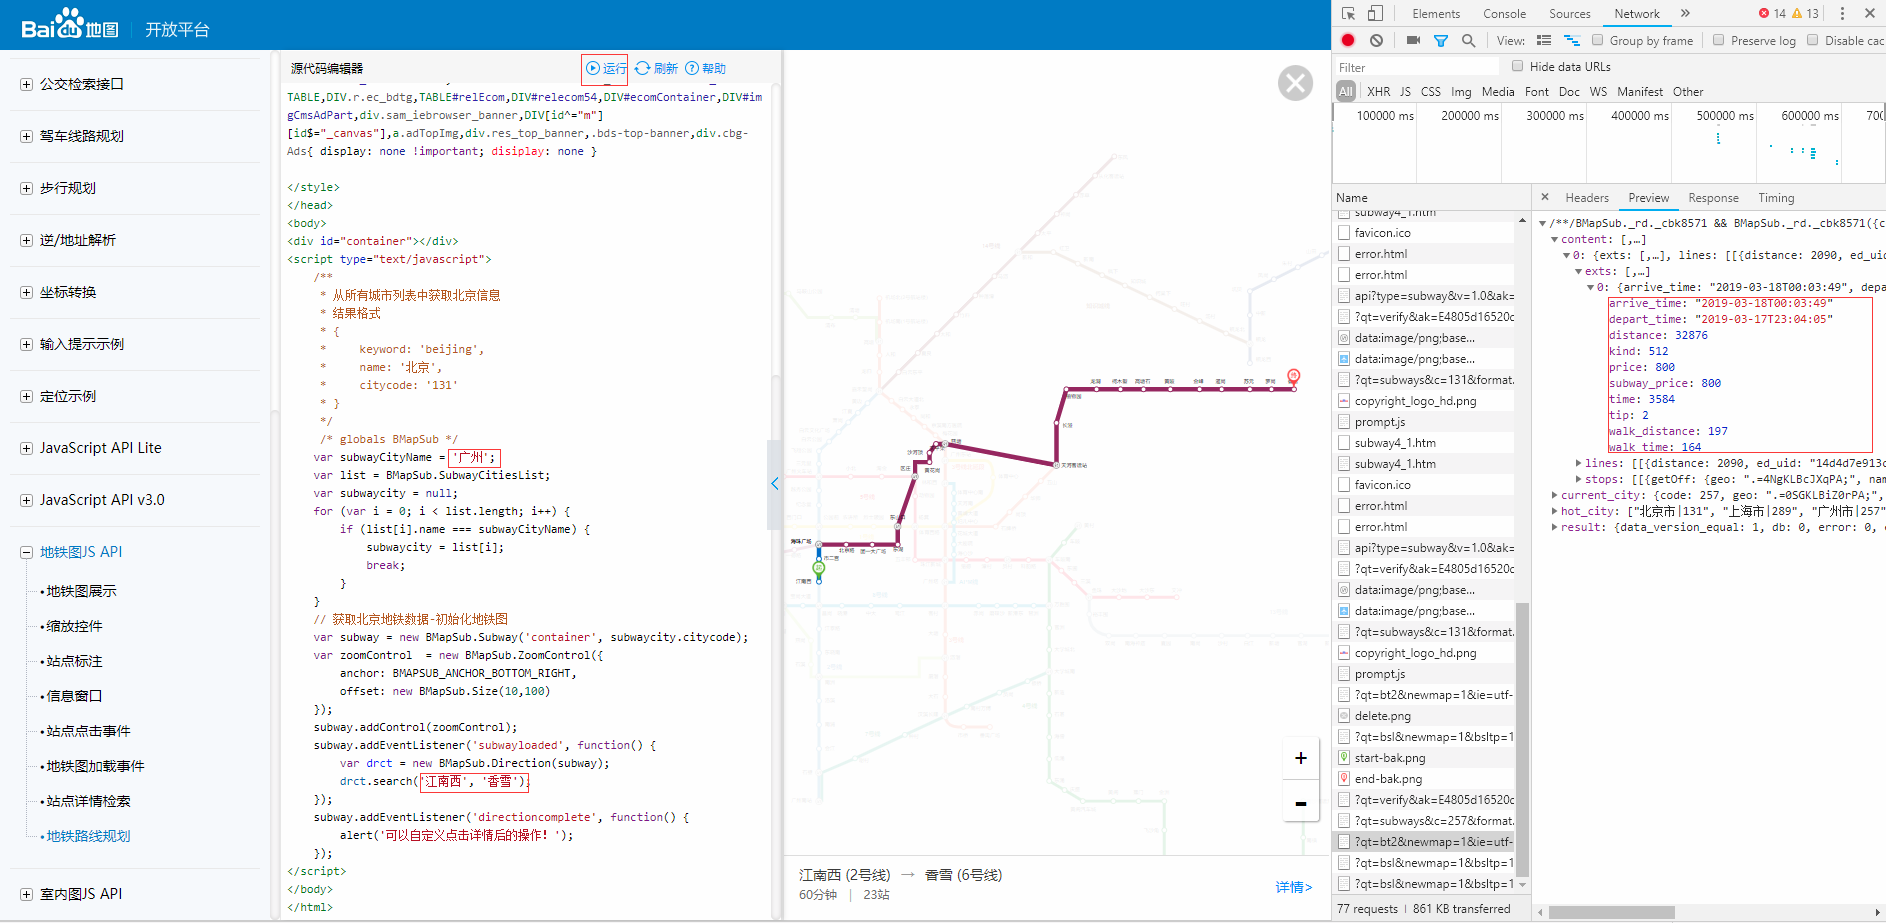Expand the 驾车线路规划 sidebar section

tap(26, 136)
